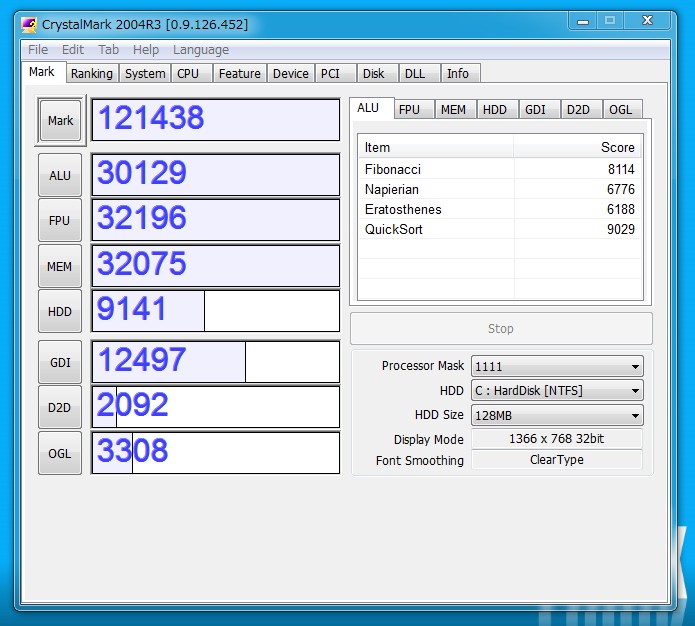695x626 pixels.
Task: Click the Display Mode 1366 x 768 32bit value
Action: (x=557, y=438)
